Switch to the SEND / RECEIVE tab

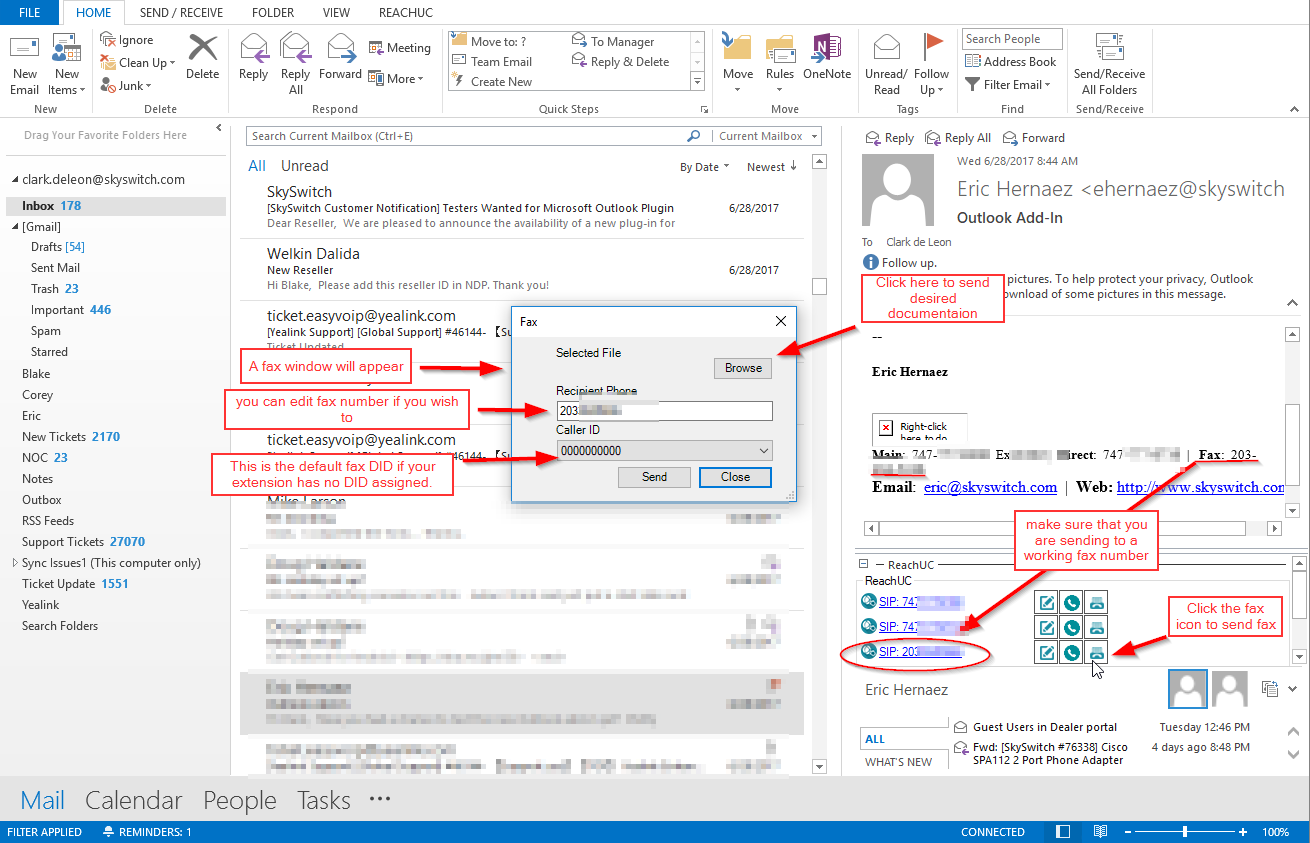coord(182,13)
